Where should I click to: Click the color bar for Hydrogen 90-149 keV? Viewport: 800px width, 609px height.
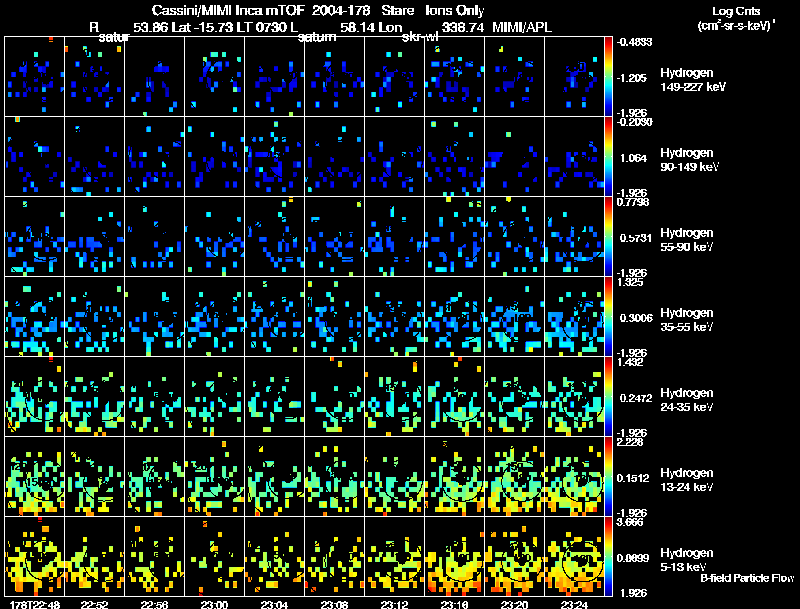pos(608,157)
